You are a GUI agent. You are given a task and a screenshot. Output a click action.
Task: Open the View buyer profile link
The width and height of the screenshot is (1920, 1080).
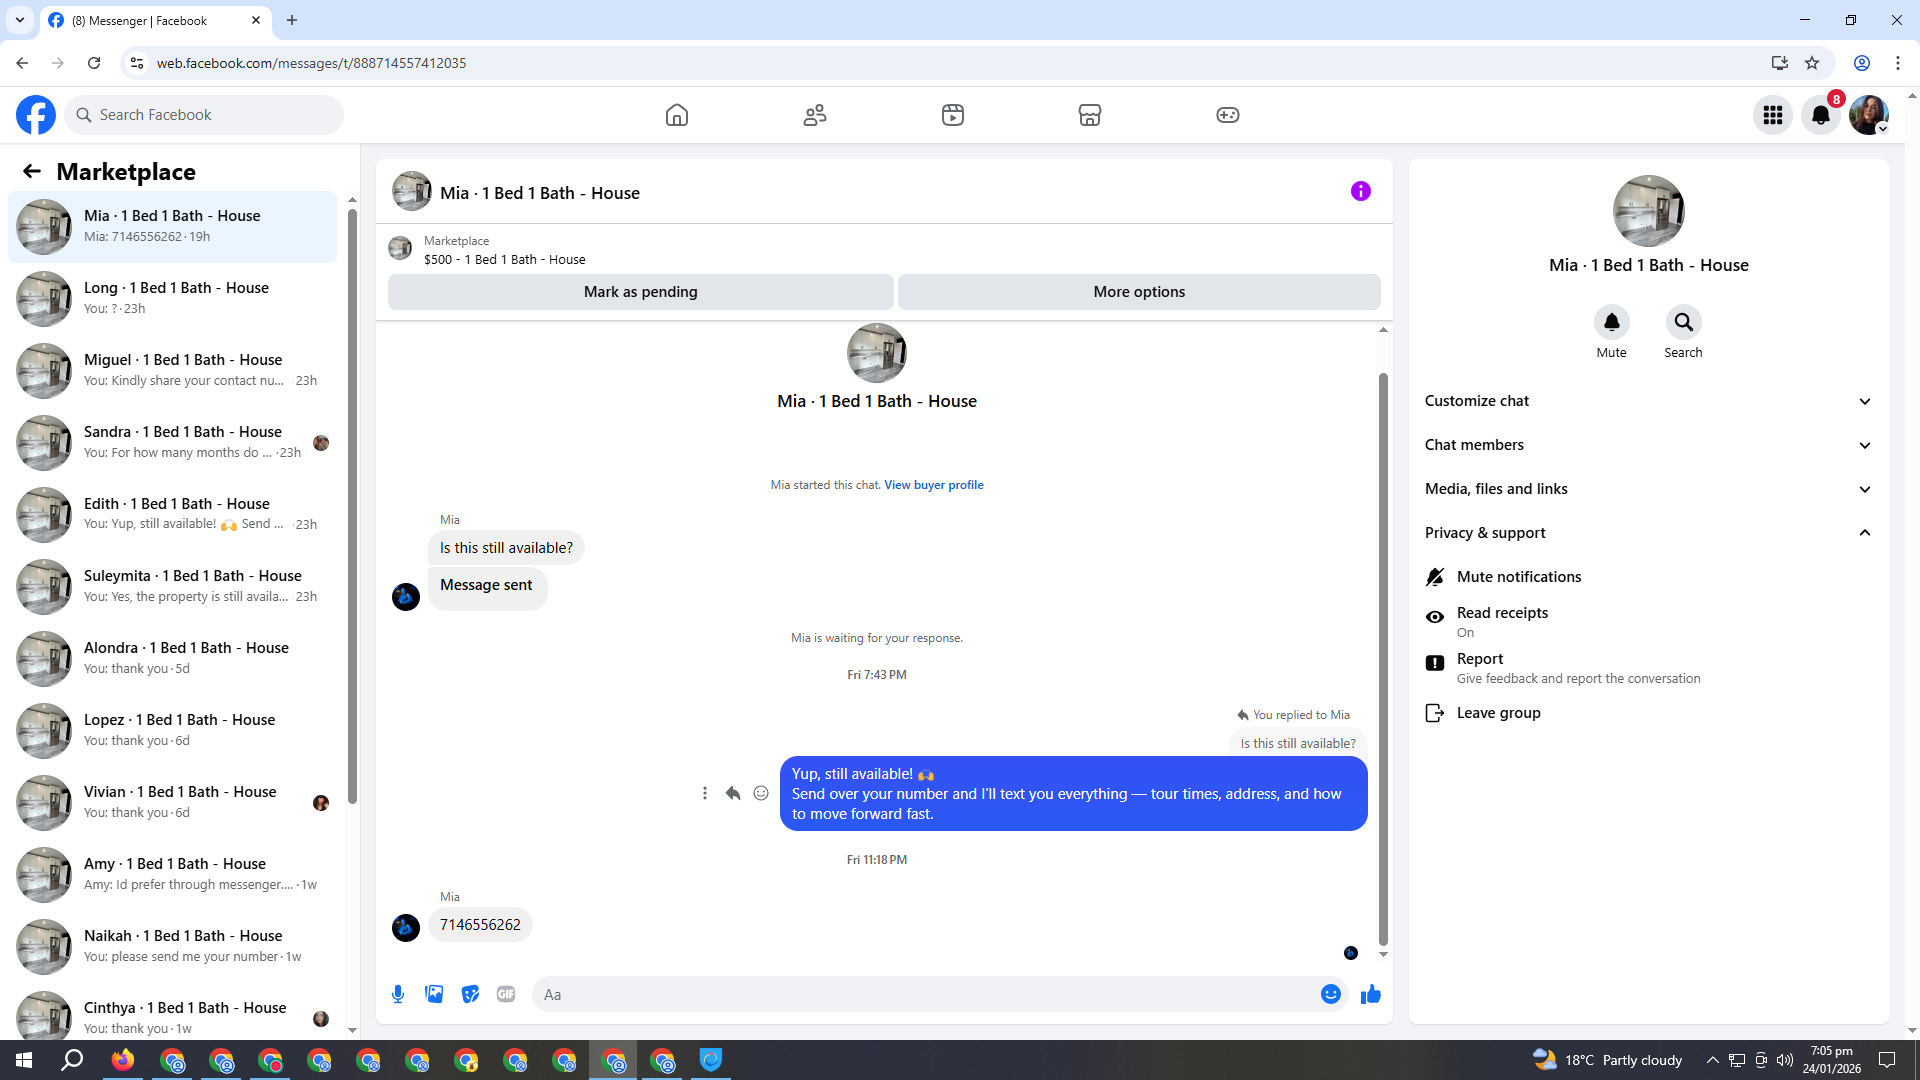tap(933, 485)
